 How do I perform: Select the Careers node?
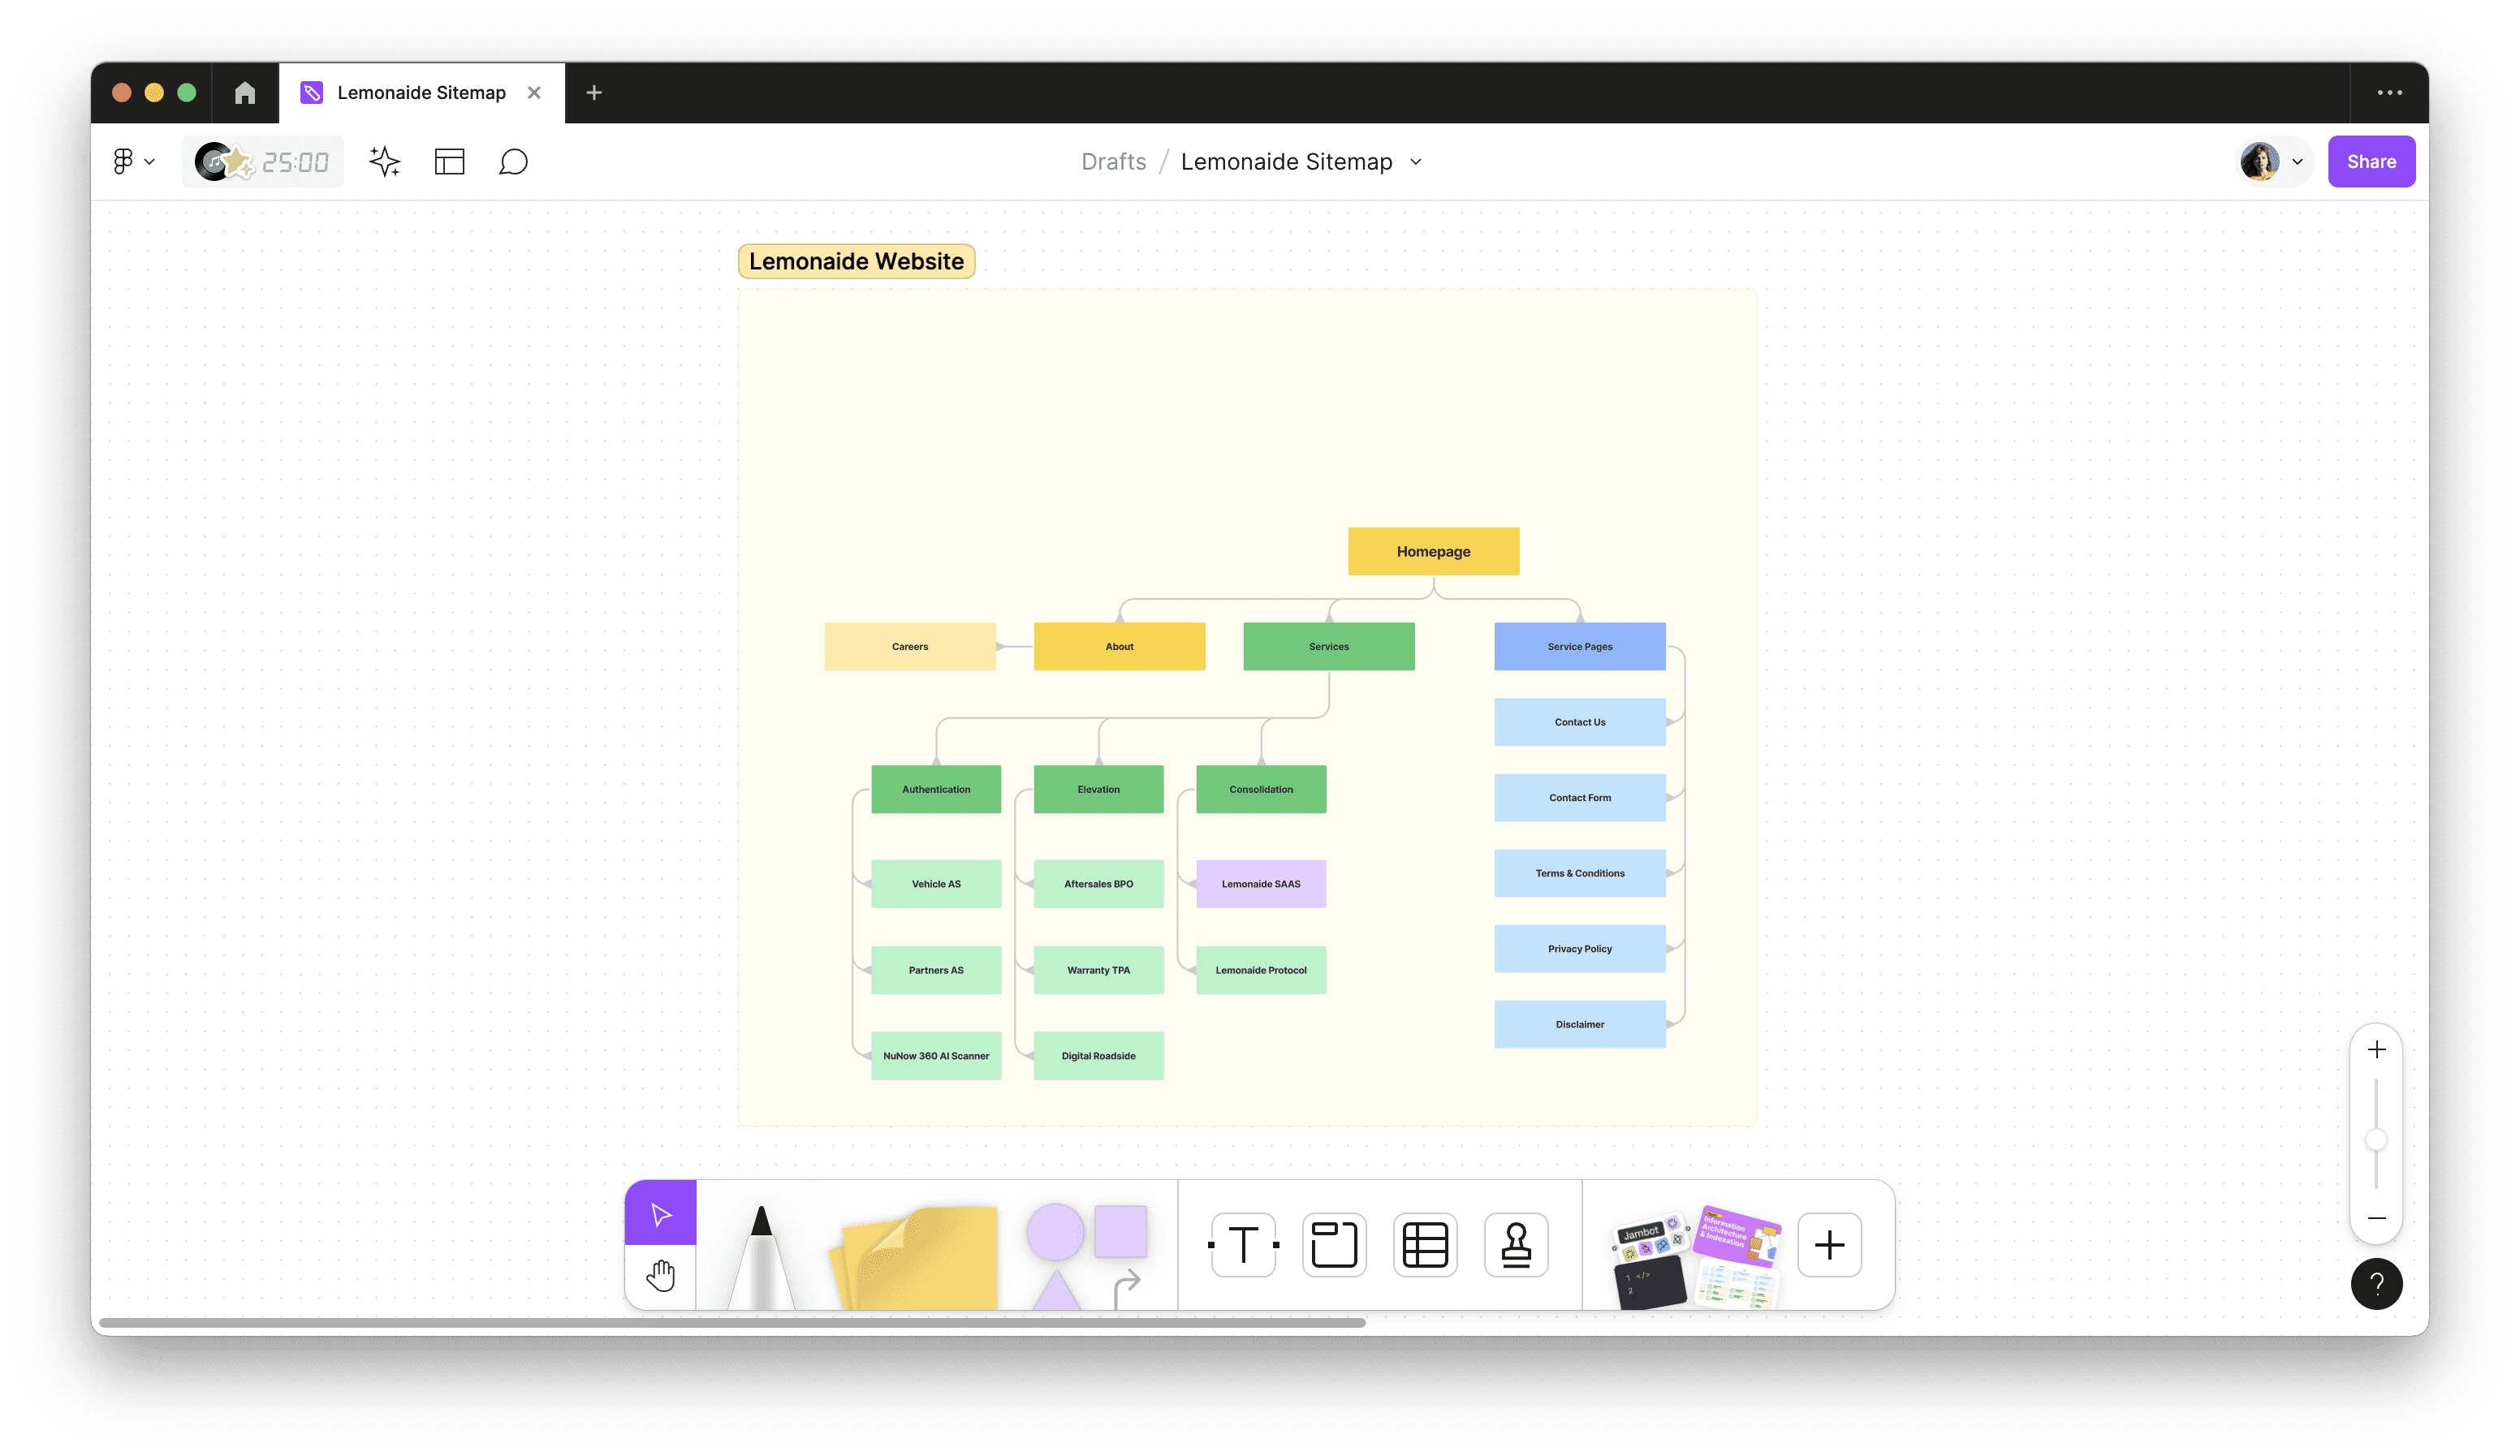909,646
